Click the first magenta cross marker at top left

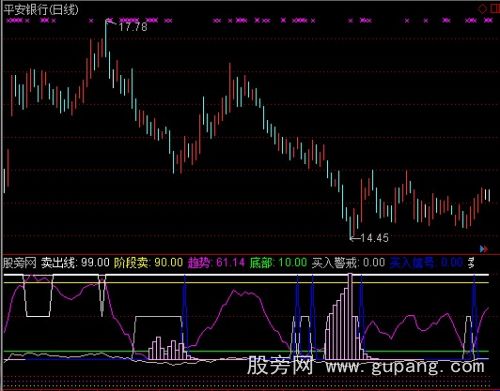coord(8,21)
